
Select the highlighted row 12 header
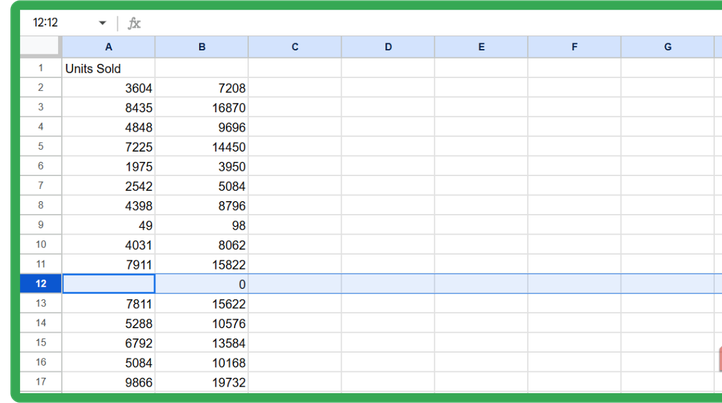pyautogui.click(x=41, y=284)
